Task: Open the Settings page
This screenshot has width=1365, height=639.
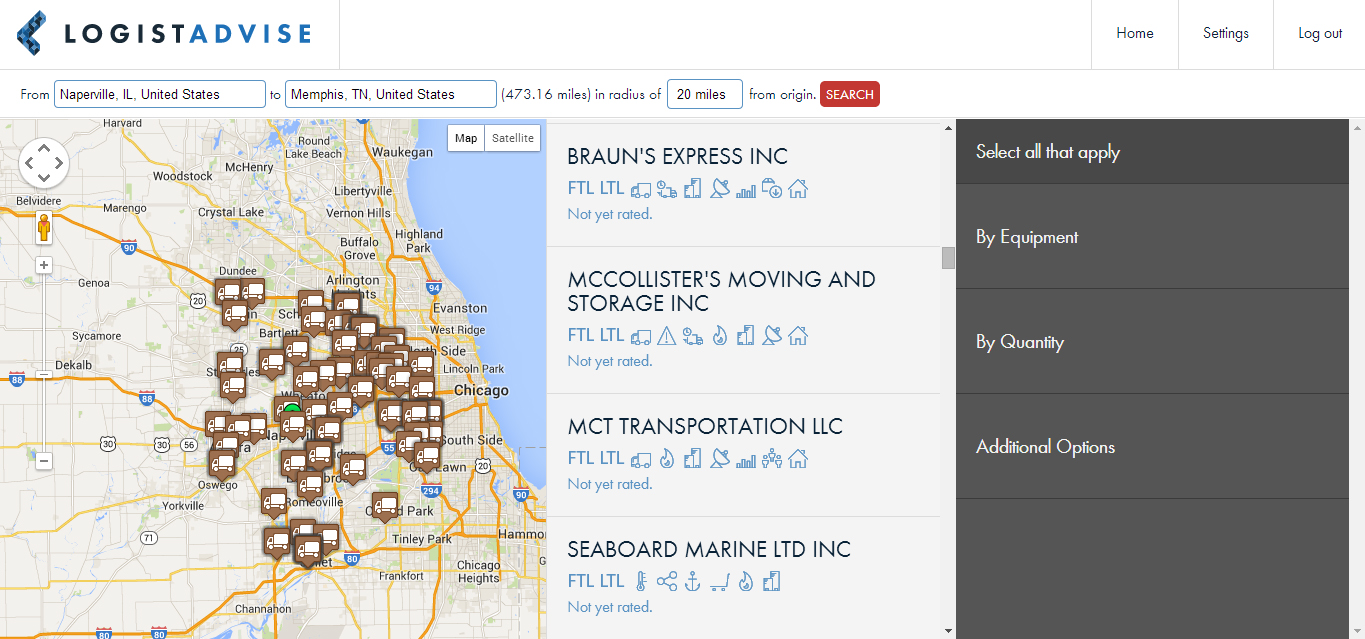Action: [1225, 34]
